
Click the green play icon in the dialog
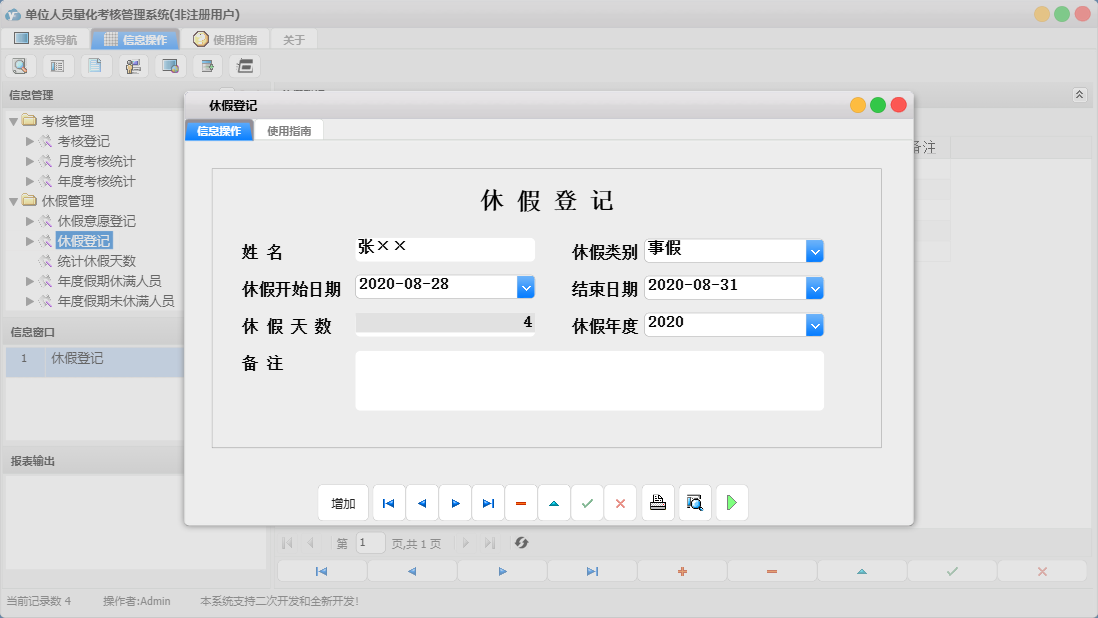point(731,503)
